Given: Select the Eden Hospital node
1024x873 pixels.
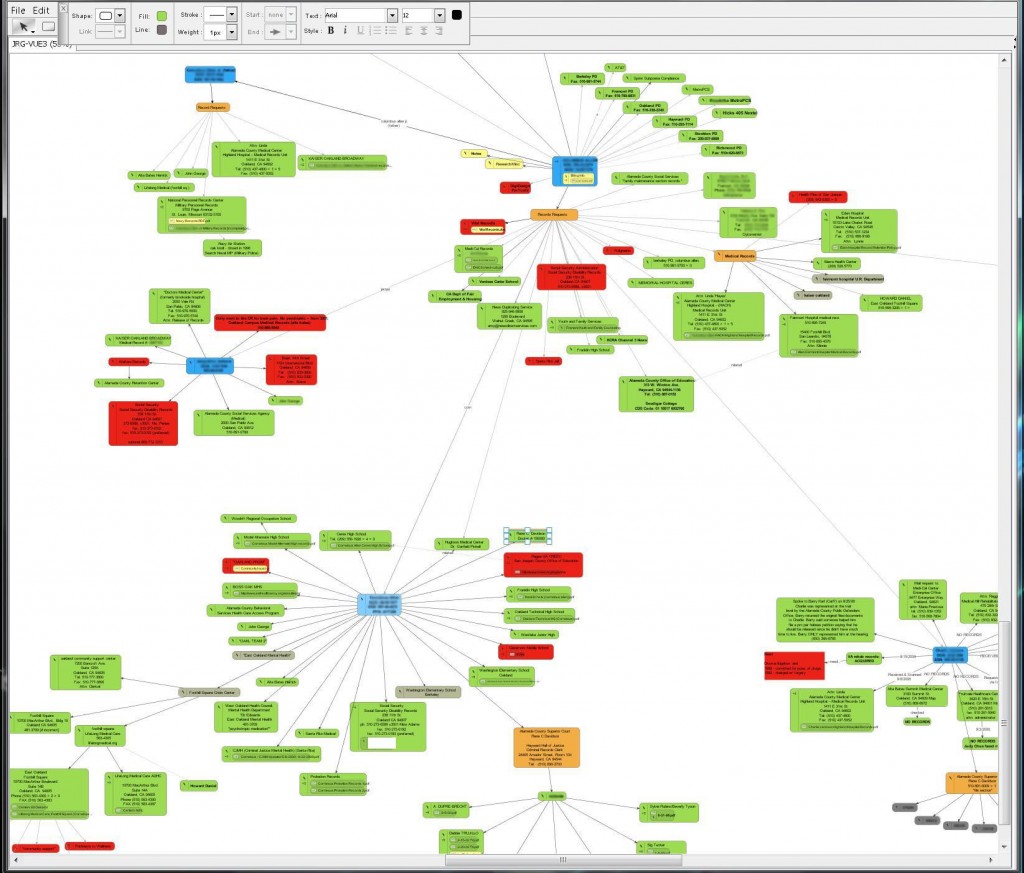Looking at the screenshot, I should (x=859, y=230).
